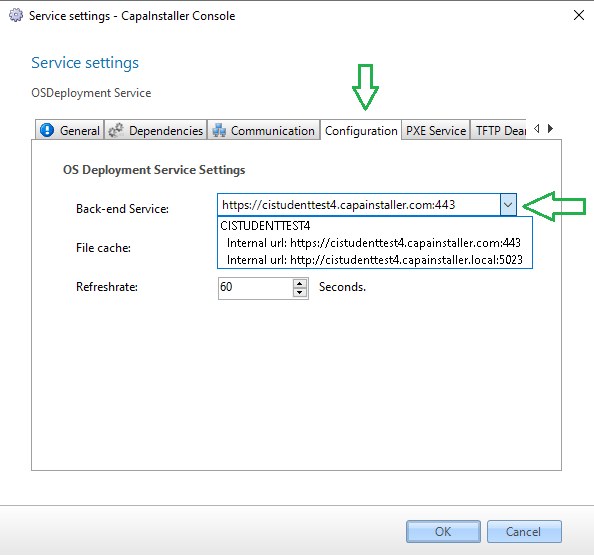Click Cancel to discard the changes
594x555 pixels.
[524, 531]
